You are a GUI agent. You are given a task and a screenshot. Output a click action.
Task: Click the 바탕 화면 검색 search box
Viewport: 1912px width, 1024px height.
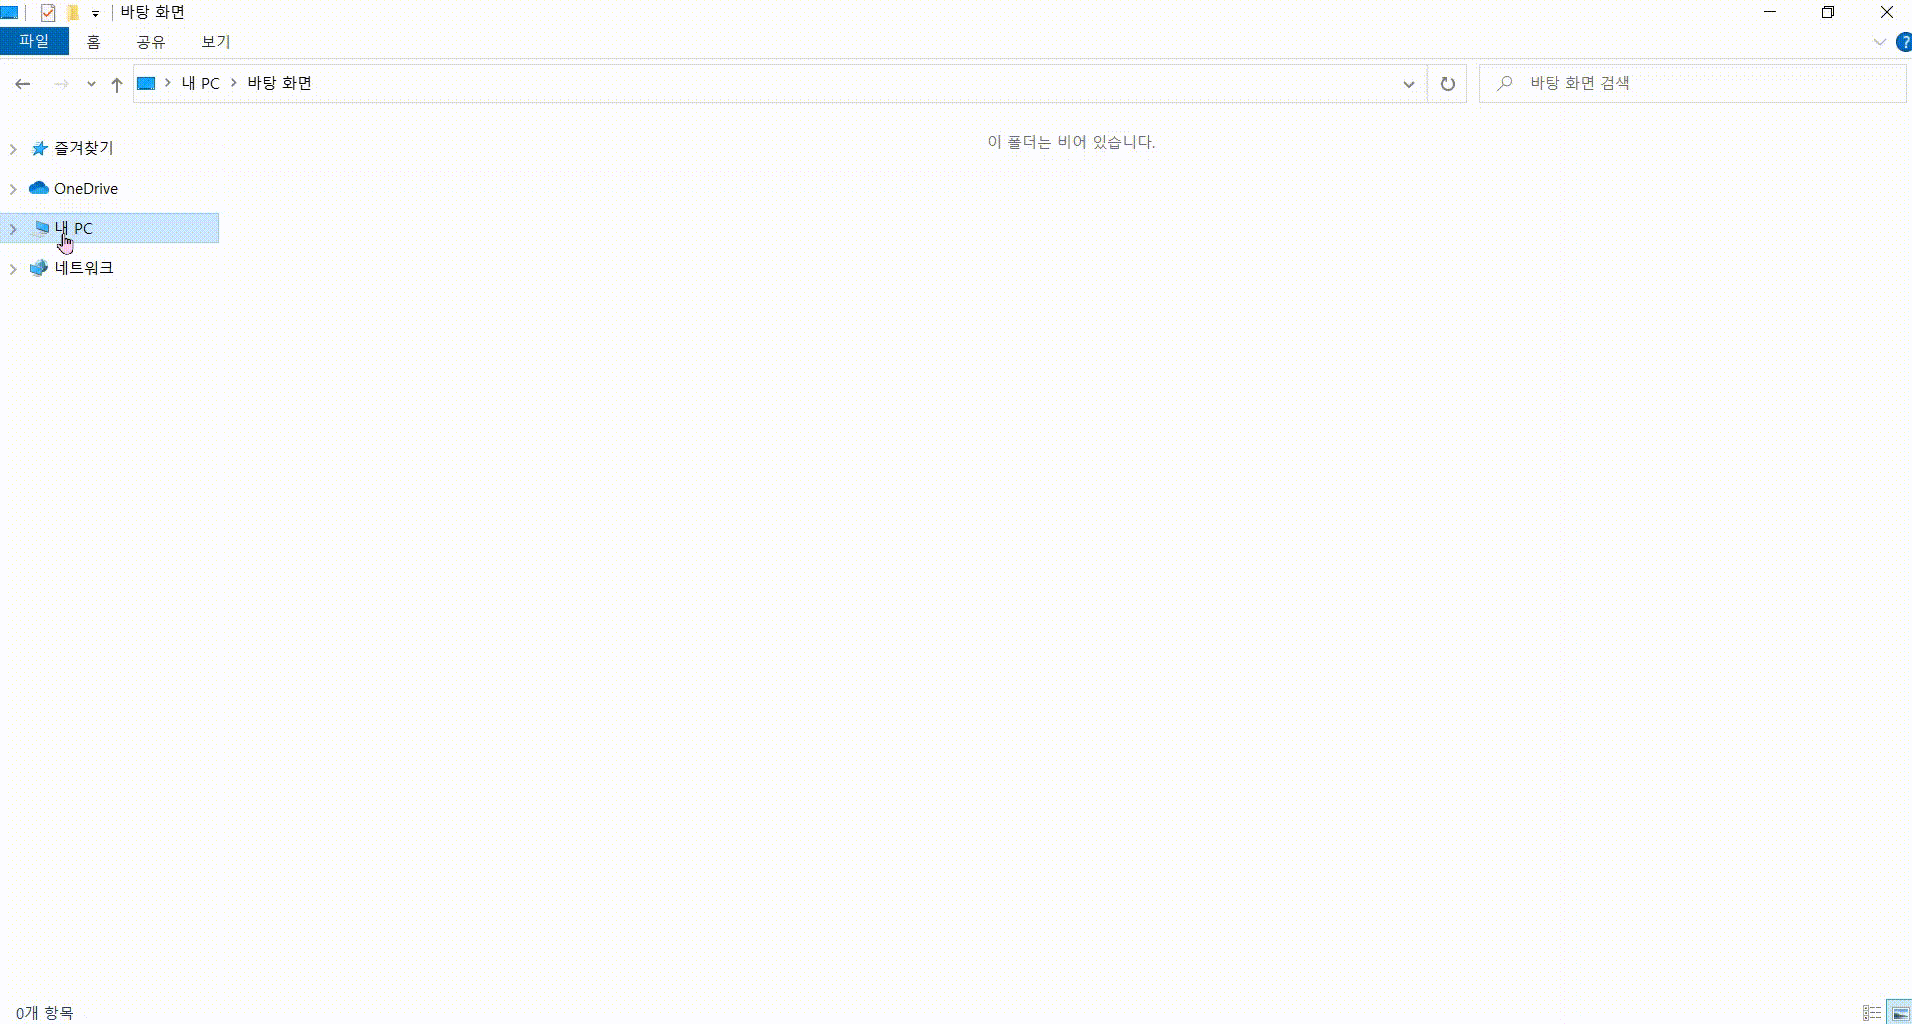[x=1692, y=84]
